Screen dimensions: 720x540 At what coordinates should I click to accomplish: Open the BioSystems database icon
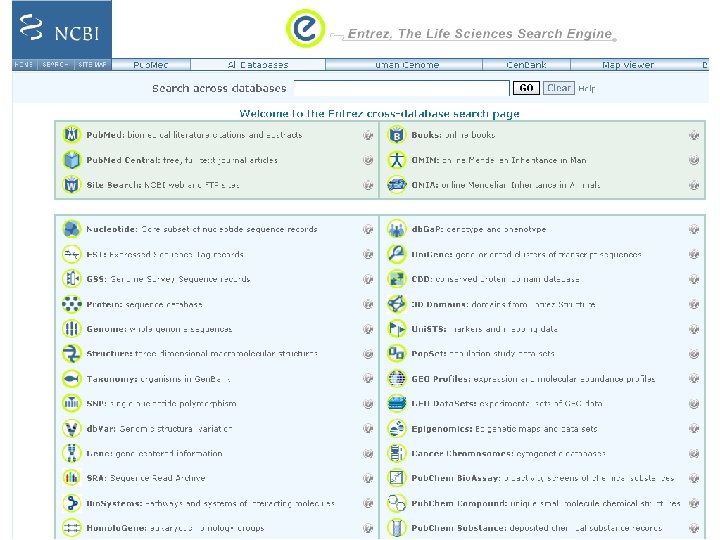(72, 503)
